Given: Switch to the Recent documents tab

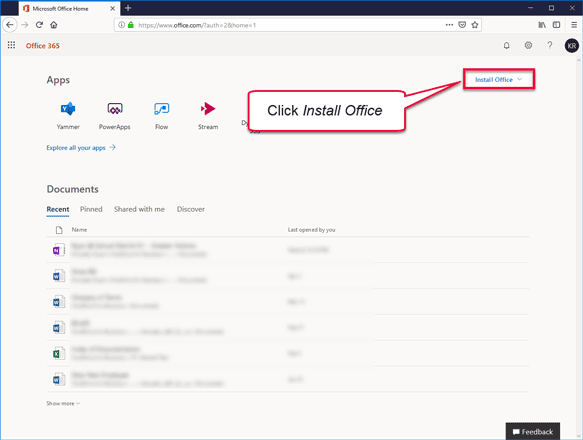Looking at the screenshot, I should [x=58, y=209].
